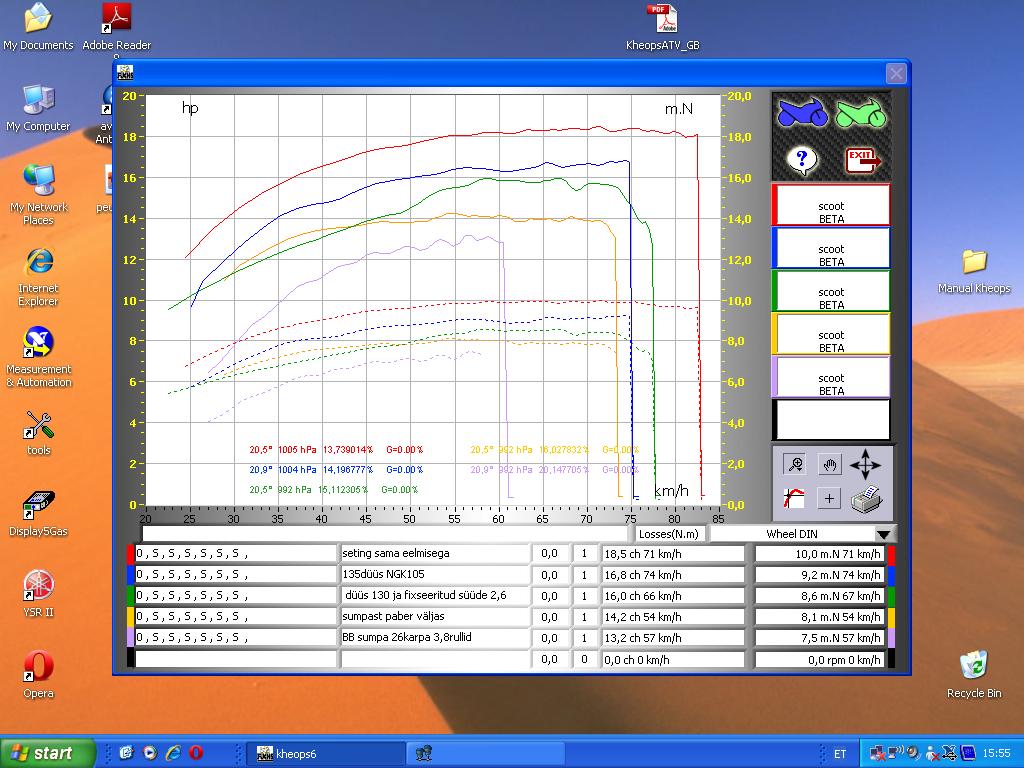1024x768 pixels.
Task: Click the green motorcycle icon
Action: pyautogui.click(x=861, y=114)
